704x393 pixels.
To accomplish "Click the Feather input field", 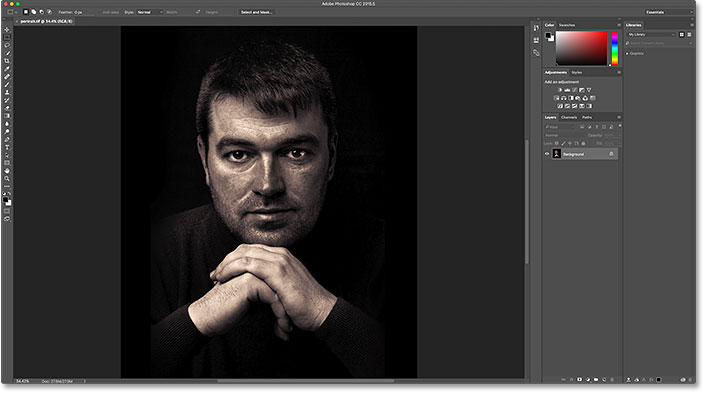I will point(83,12).
